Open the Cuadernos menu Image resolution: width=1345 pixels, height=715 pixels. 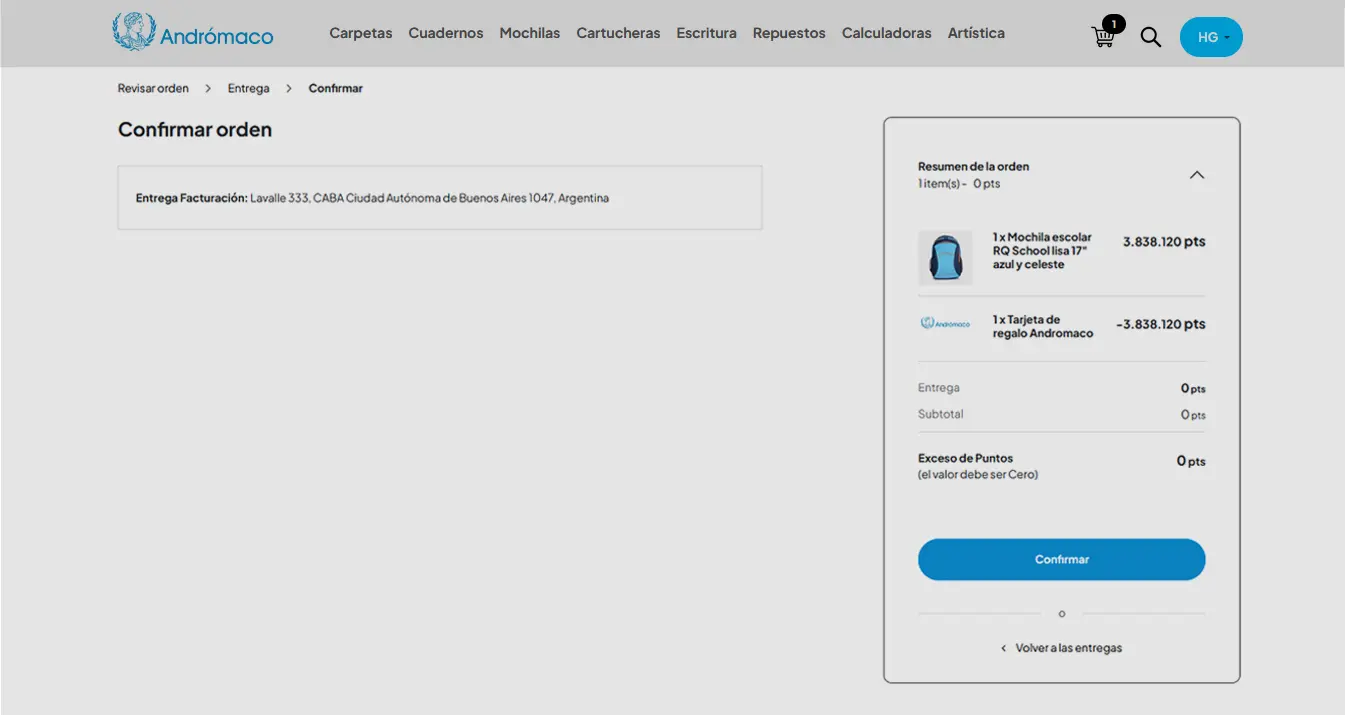click(x=446, y=33)
